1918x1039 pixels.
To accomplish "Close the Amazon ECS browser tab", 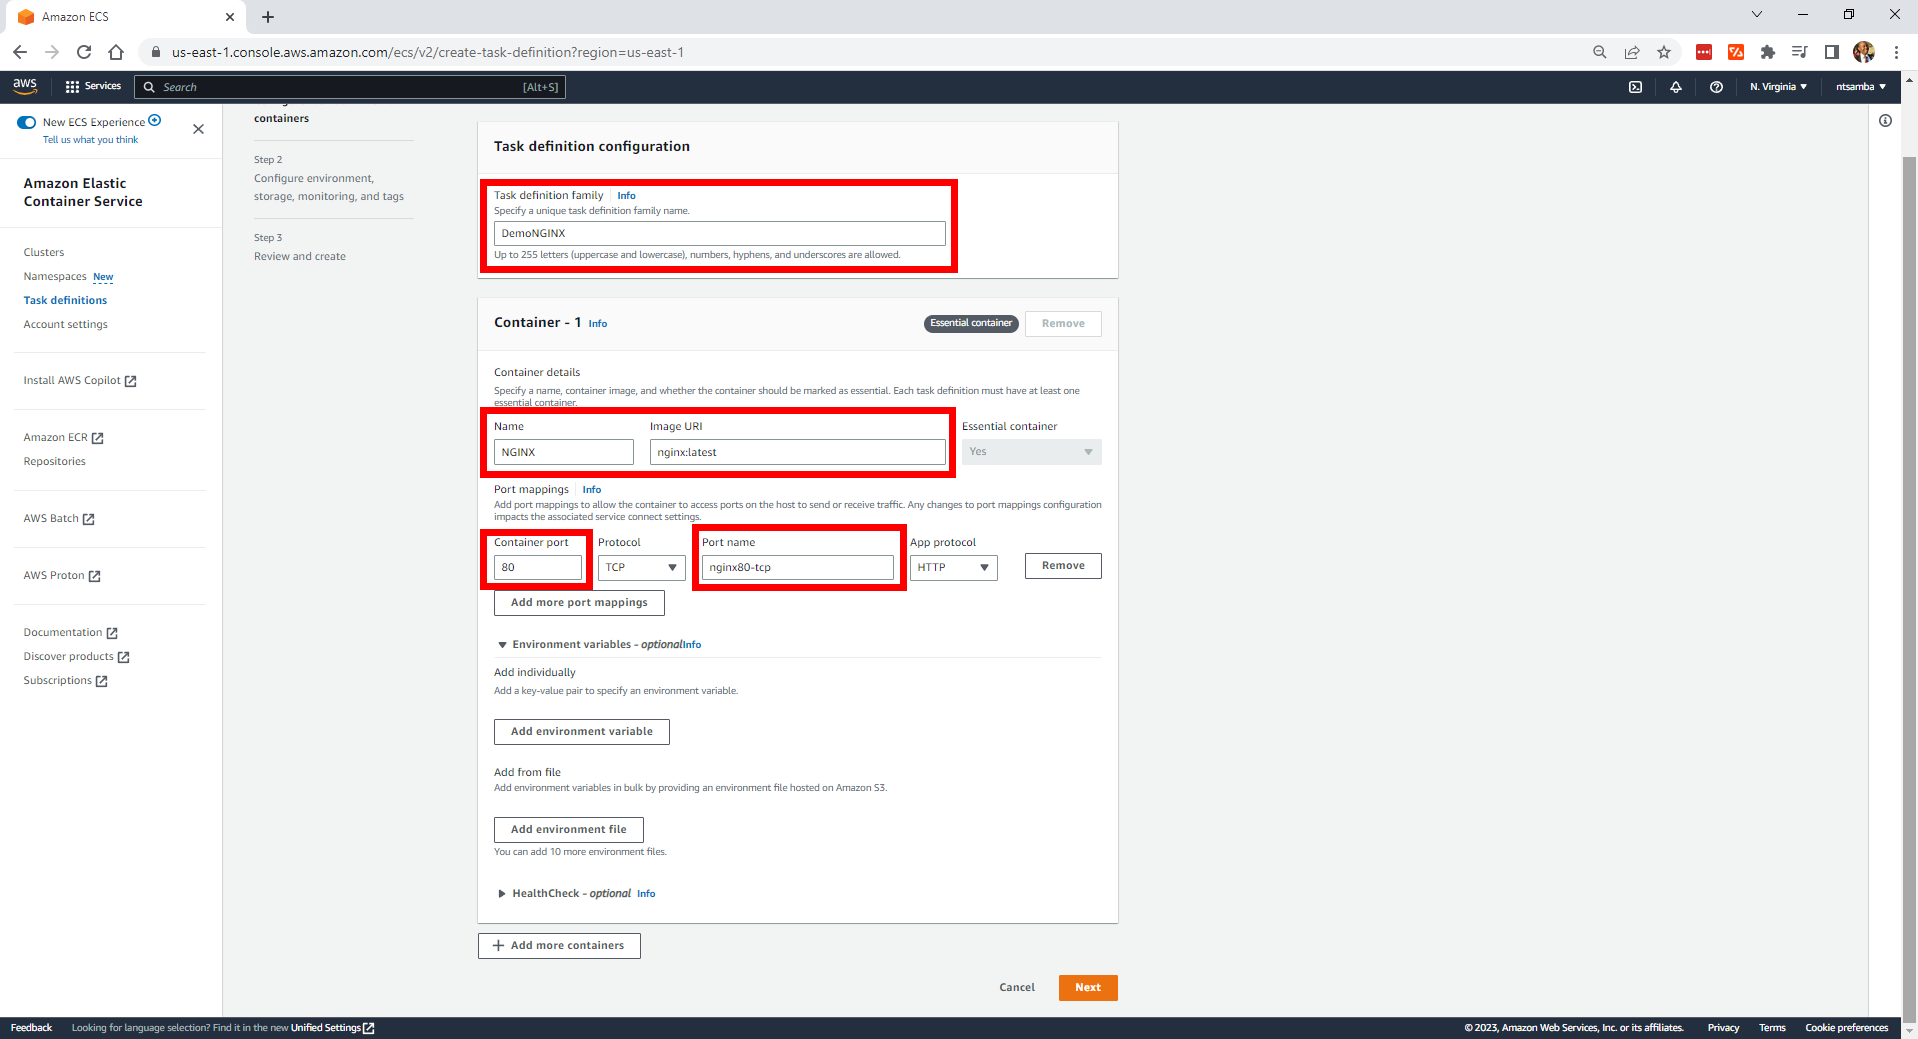I will tap(230, 17).
